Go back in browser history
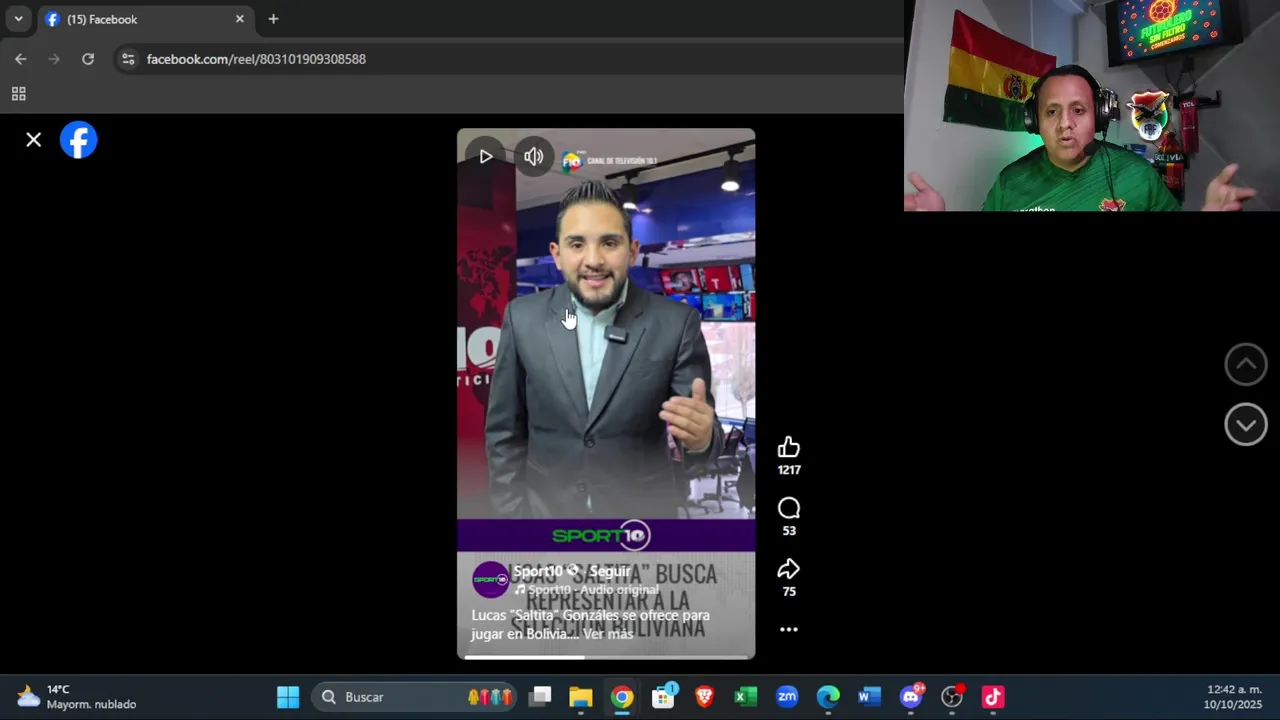Viewport: 1280px width, 720px height. tap(21, 59)
